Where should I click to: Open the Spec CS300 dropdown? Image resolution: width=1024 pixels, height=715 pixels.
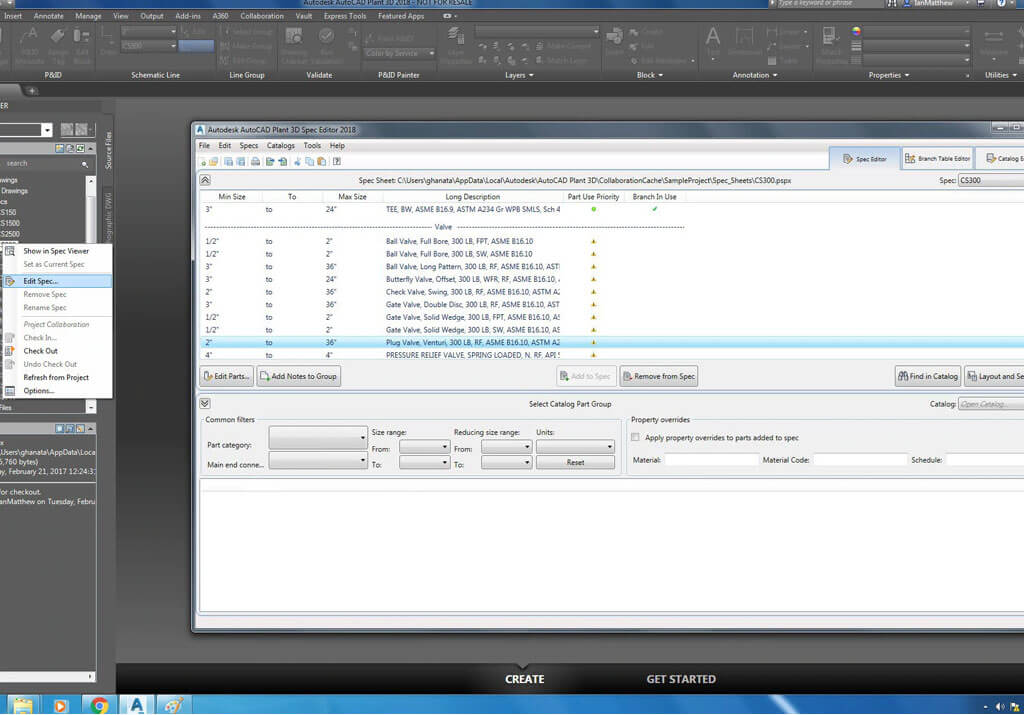[x=991, y=181]
